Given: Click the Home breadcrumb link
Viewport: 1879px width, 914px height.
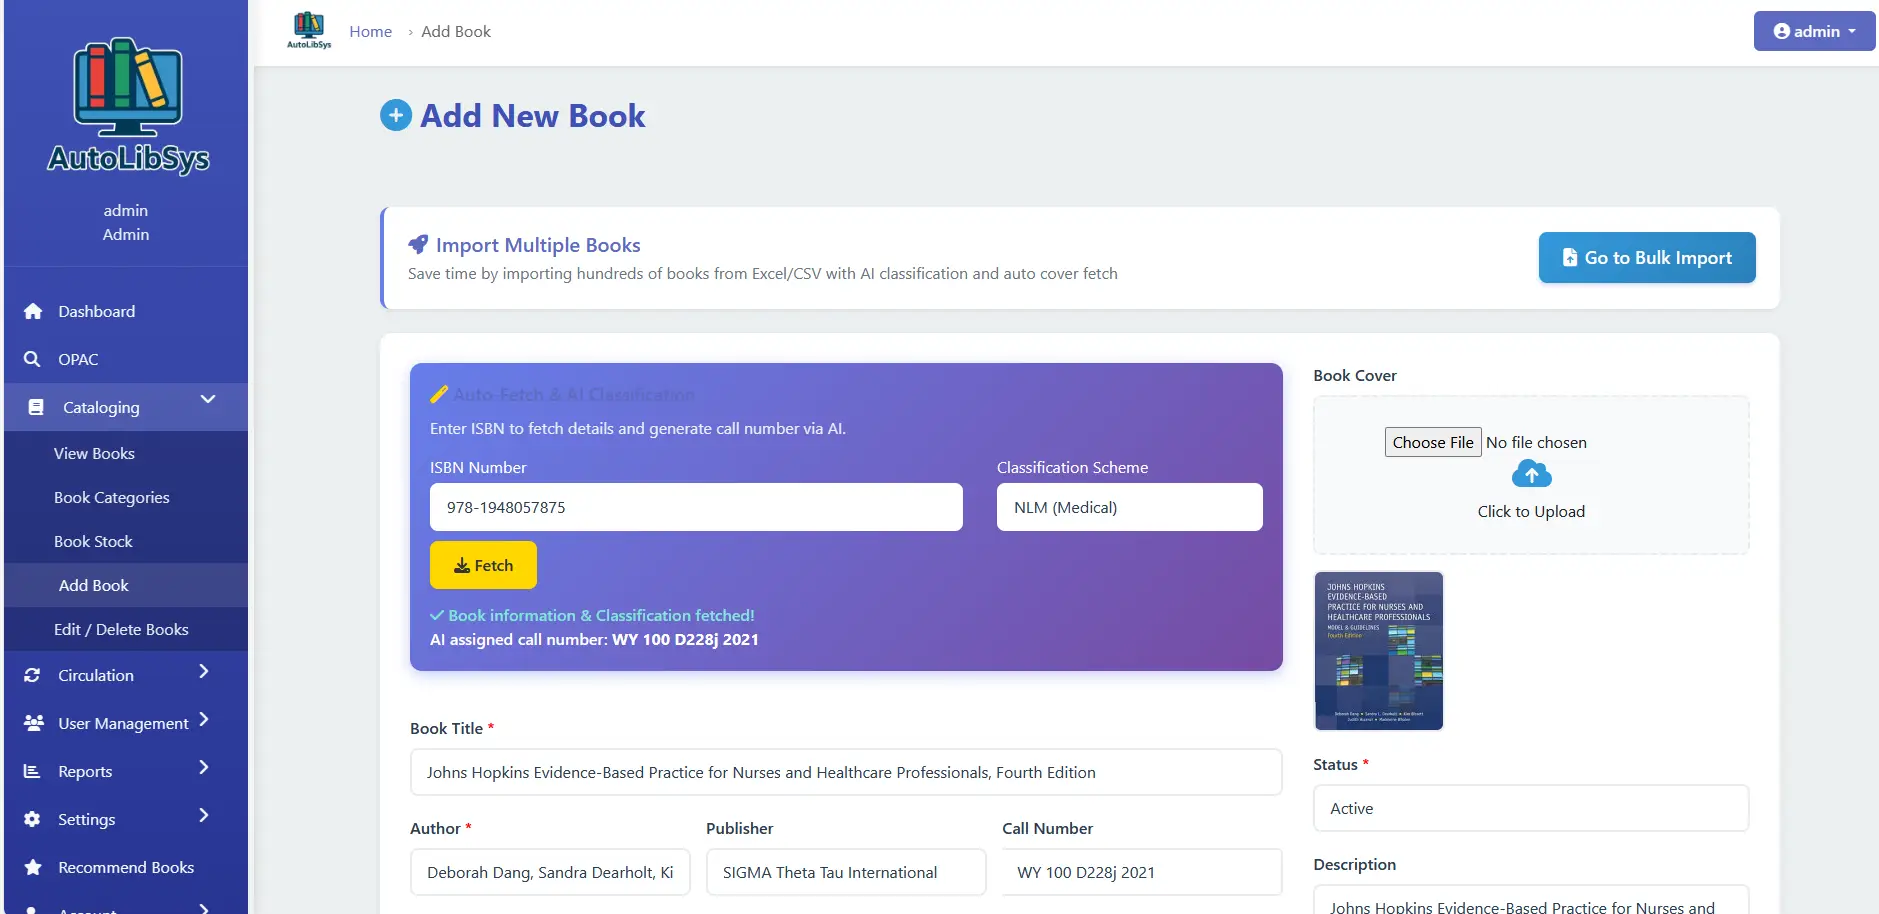Looking at the screenshot, I should [370, 31].
